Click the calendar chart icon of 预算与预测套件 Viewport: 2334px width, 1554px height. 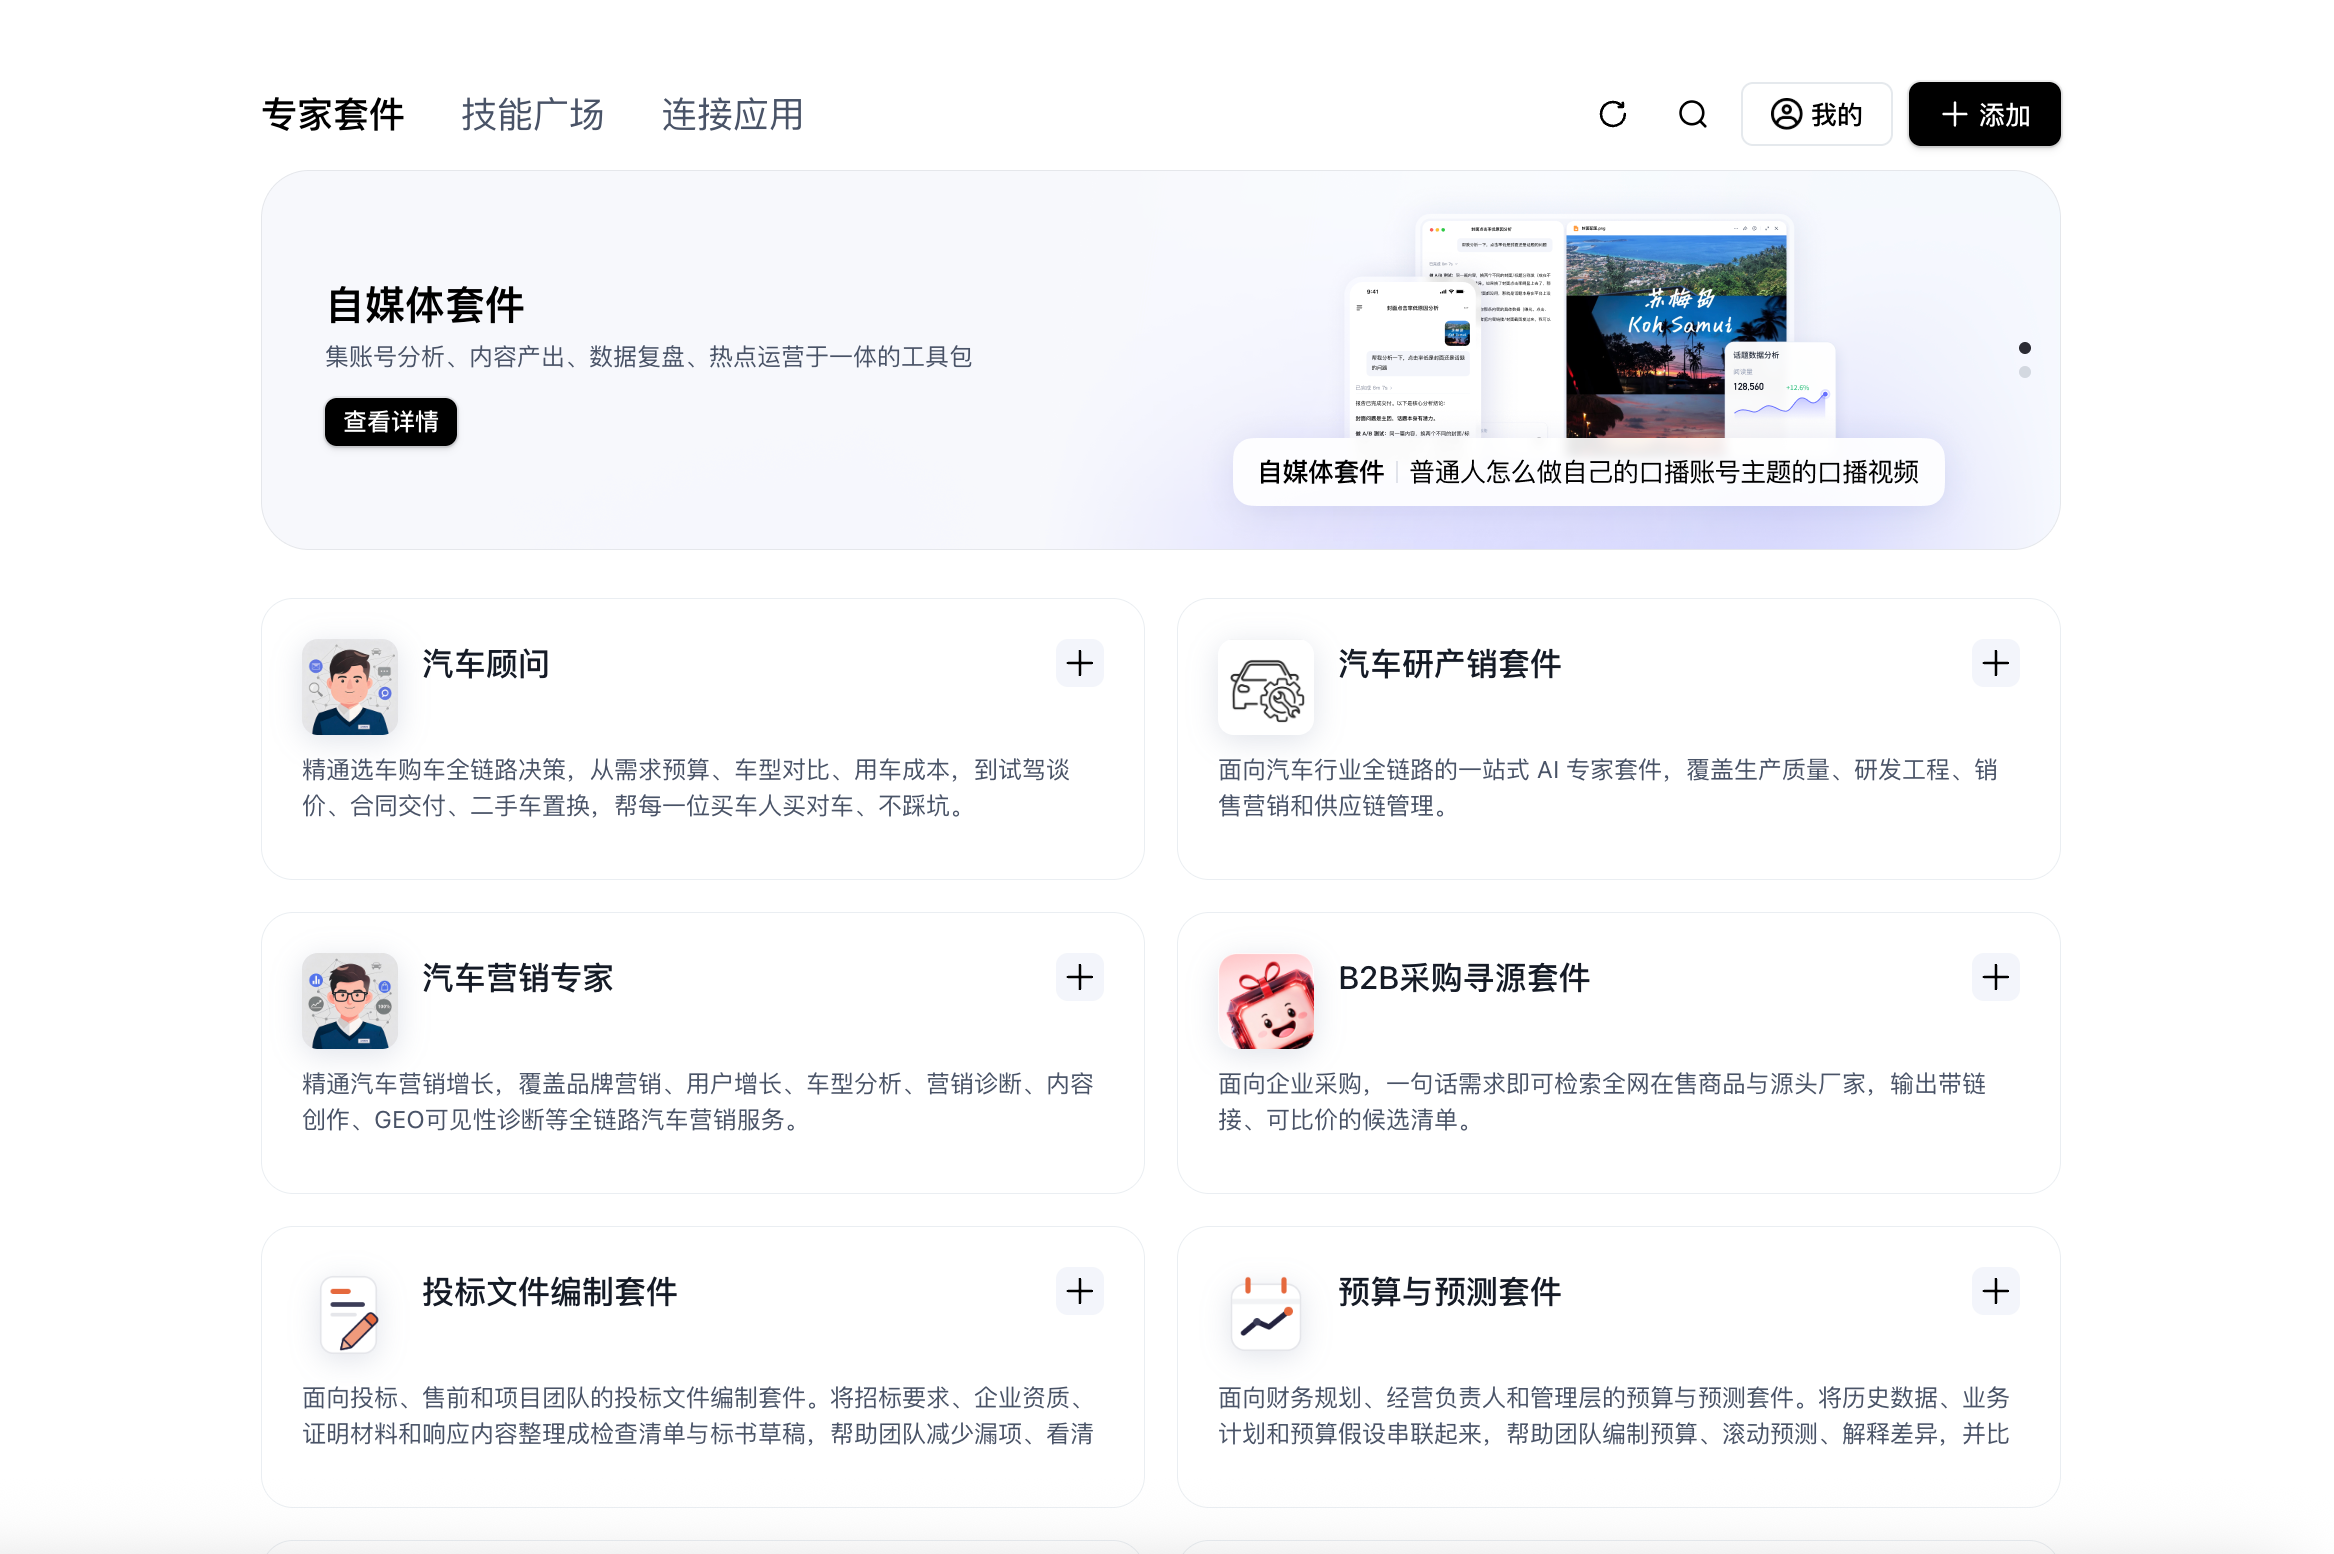point(1266,1315)
